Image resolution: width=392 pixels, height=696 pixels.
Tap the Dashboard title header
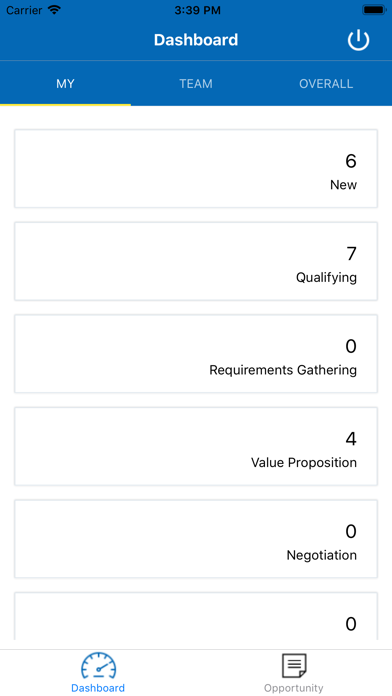pyautogui.click(x=196, y=40)
